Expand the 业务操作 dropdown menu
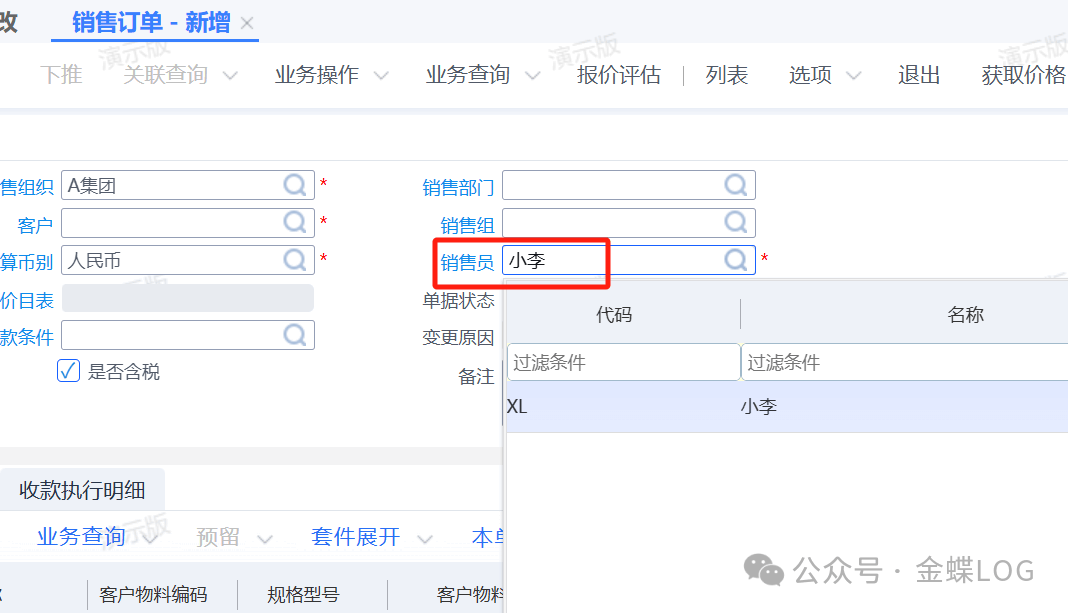The height and width of the screenshot is (613, 1068). click(x=380, y=75)
